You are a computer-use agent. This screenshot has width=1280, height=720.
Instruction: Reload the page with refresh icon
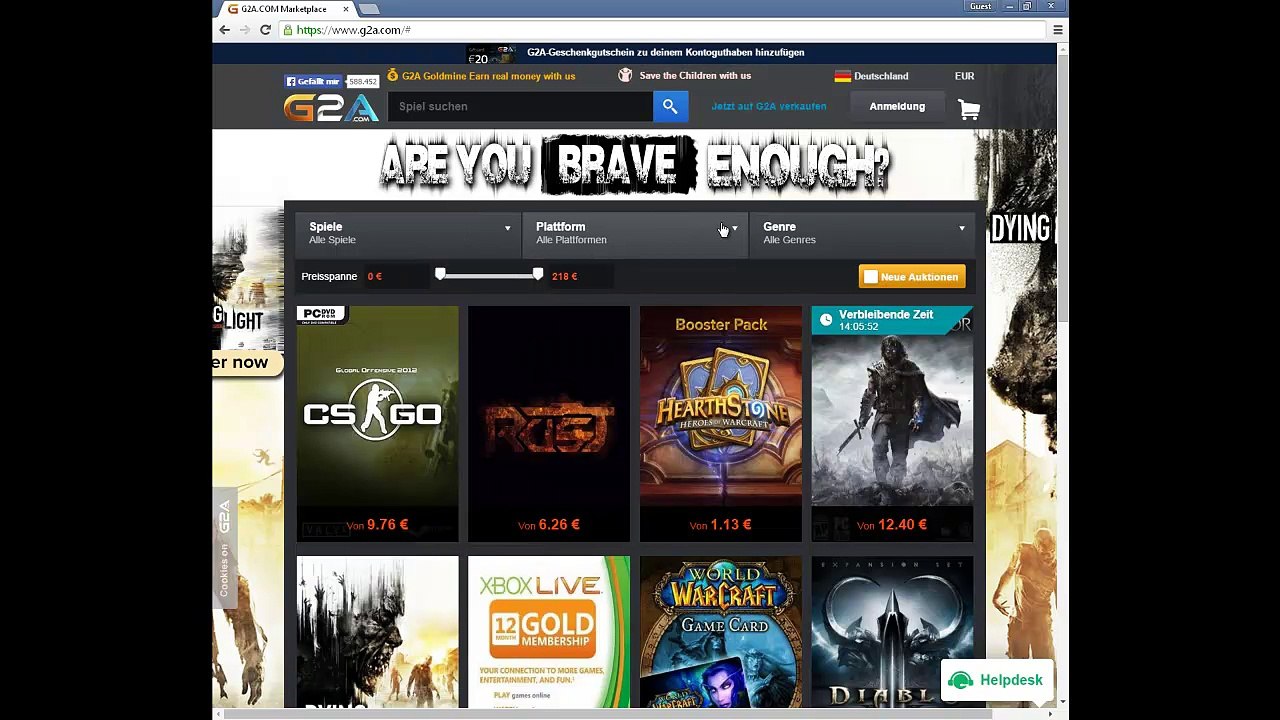(265, 30)
